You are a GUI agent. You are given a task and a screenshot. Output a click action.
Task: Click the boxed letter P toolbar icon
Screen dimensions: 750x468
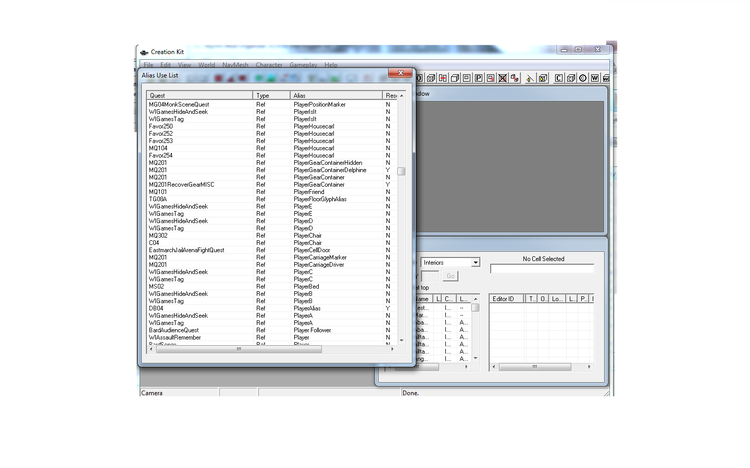coord(478,78)
